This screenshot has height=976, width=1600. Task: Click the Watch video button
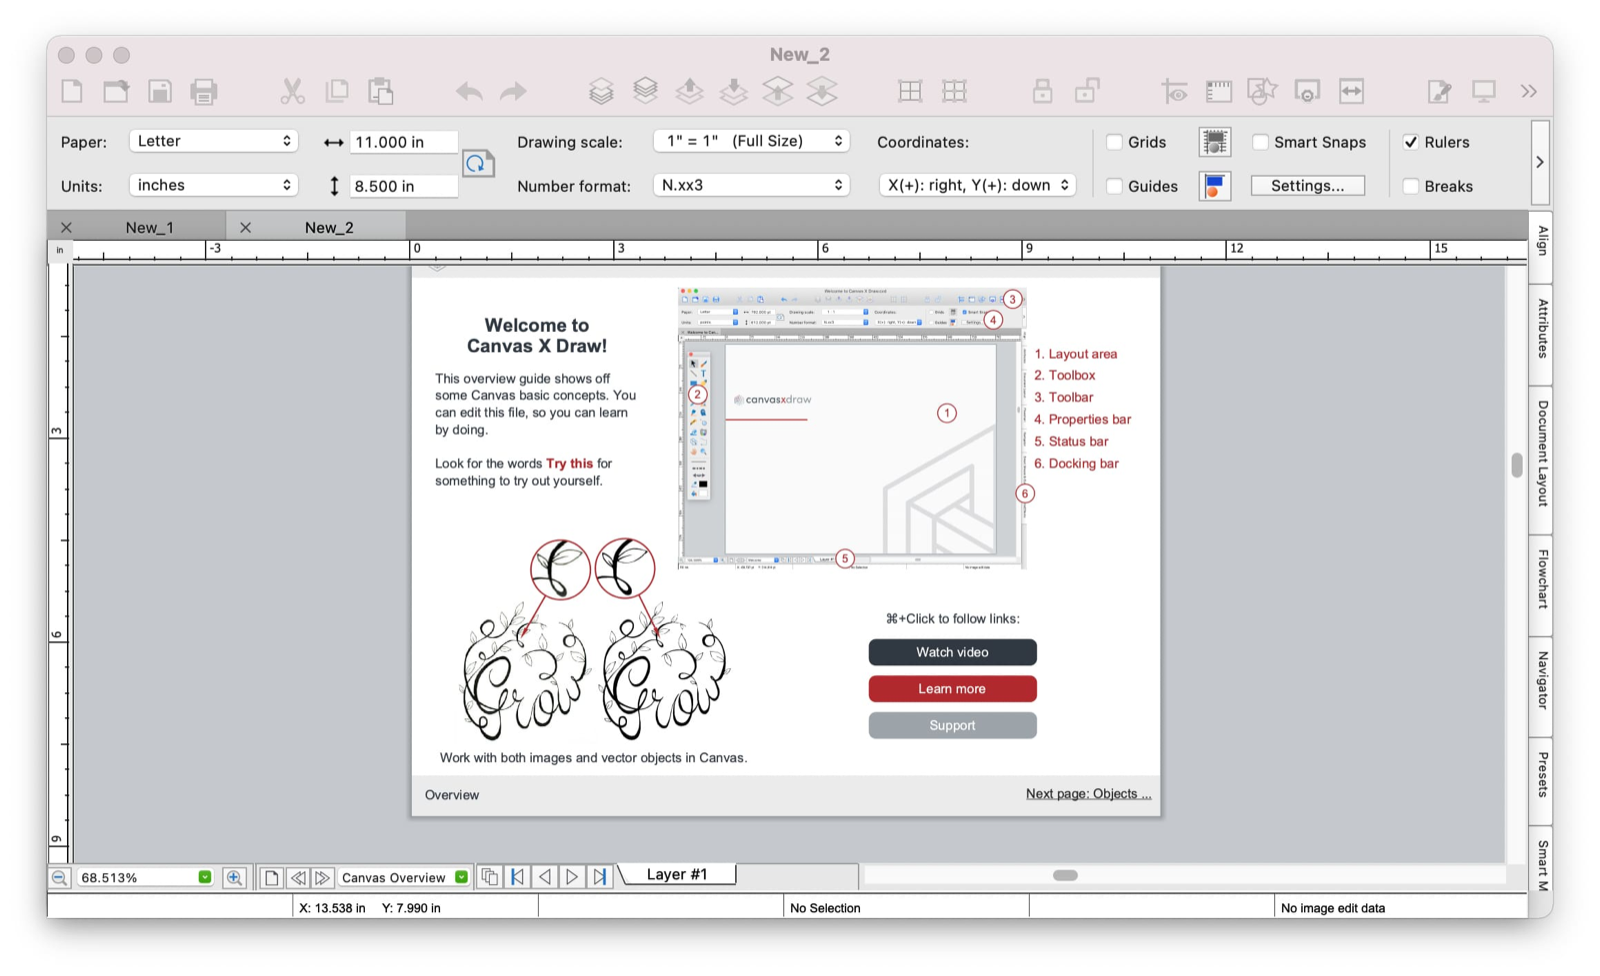click(x=952, y=652)
